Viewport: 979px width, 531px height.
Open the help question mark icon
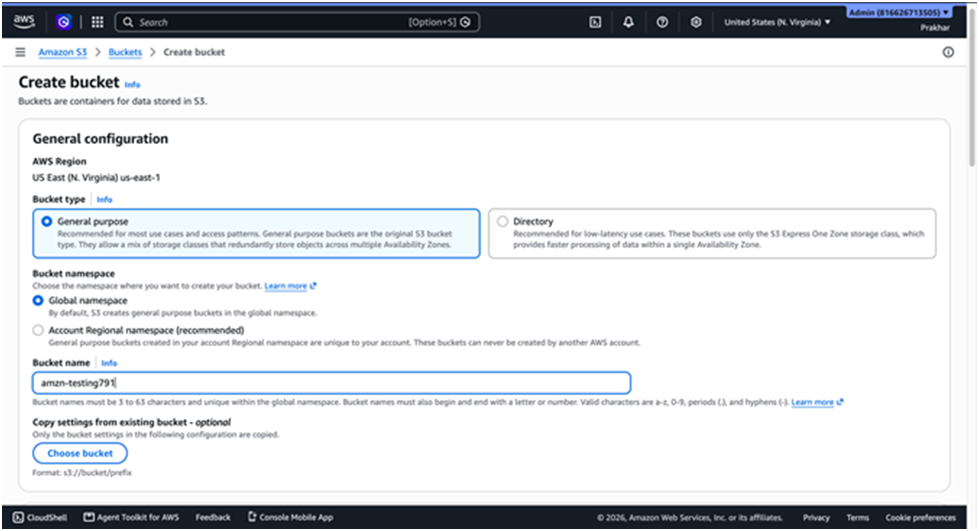pos(662,22)
